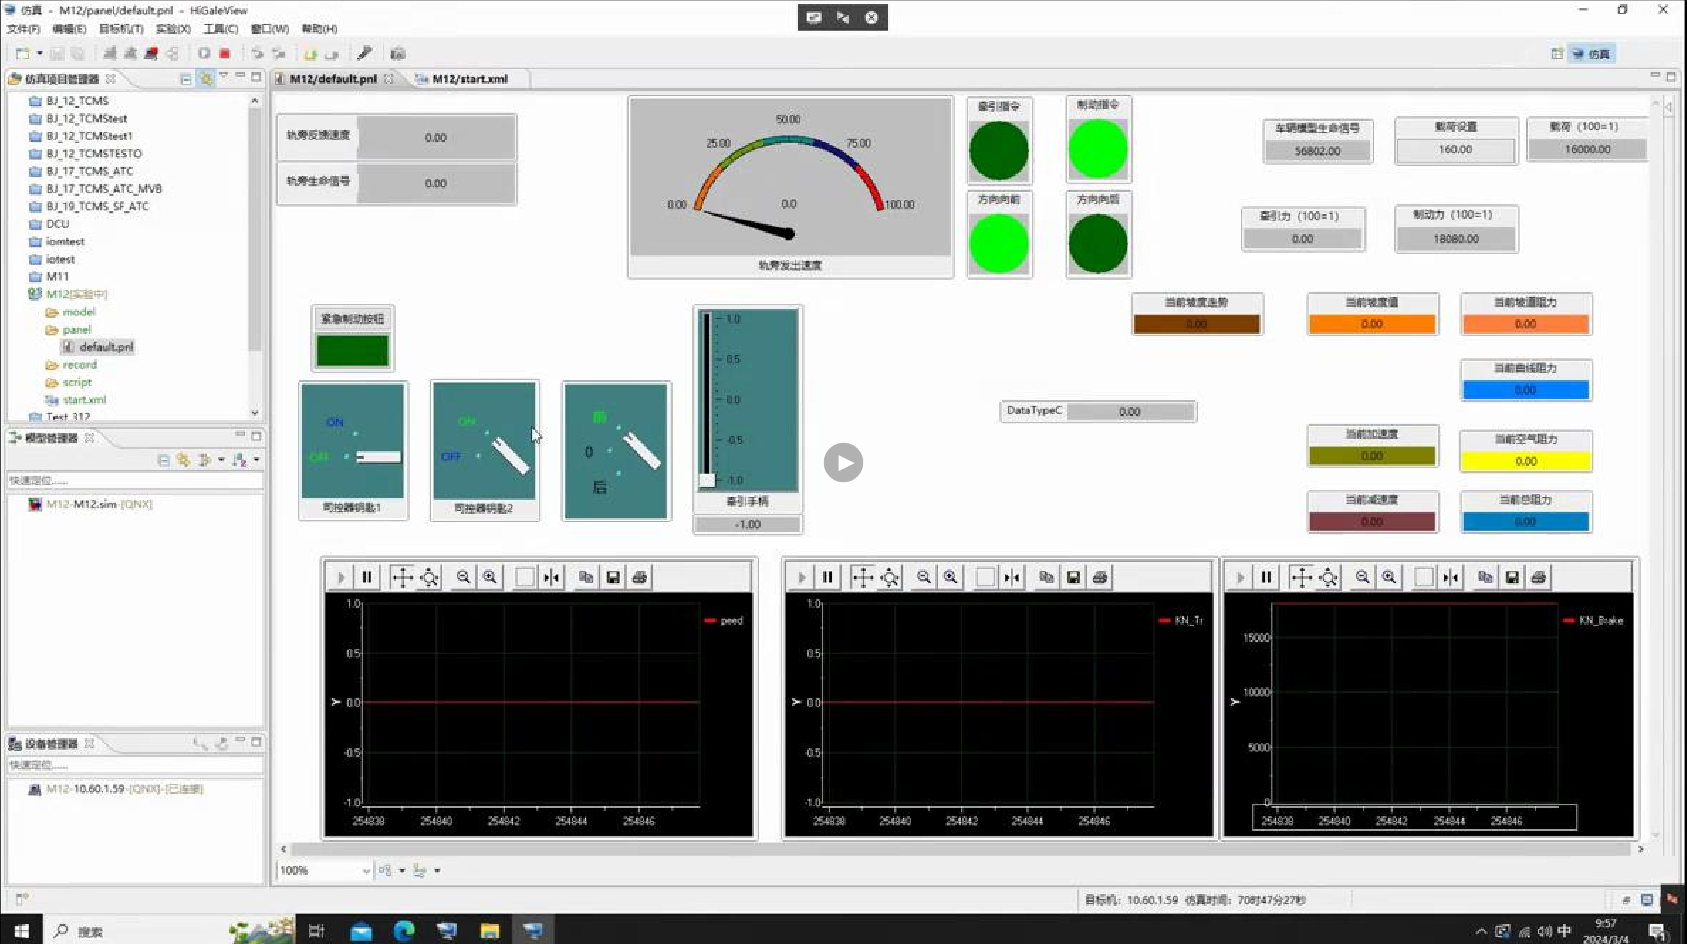
Task: Print the KN_Tr chart
Action: pyautogui.click(x=1100, y=577)
